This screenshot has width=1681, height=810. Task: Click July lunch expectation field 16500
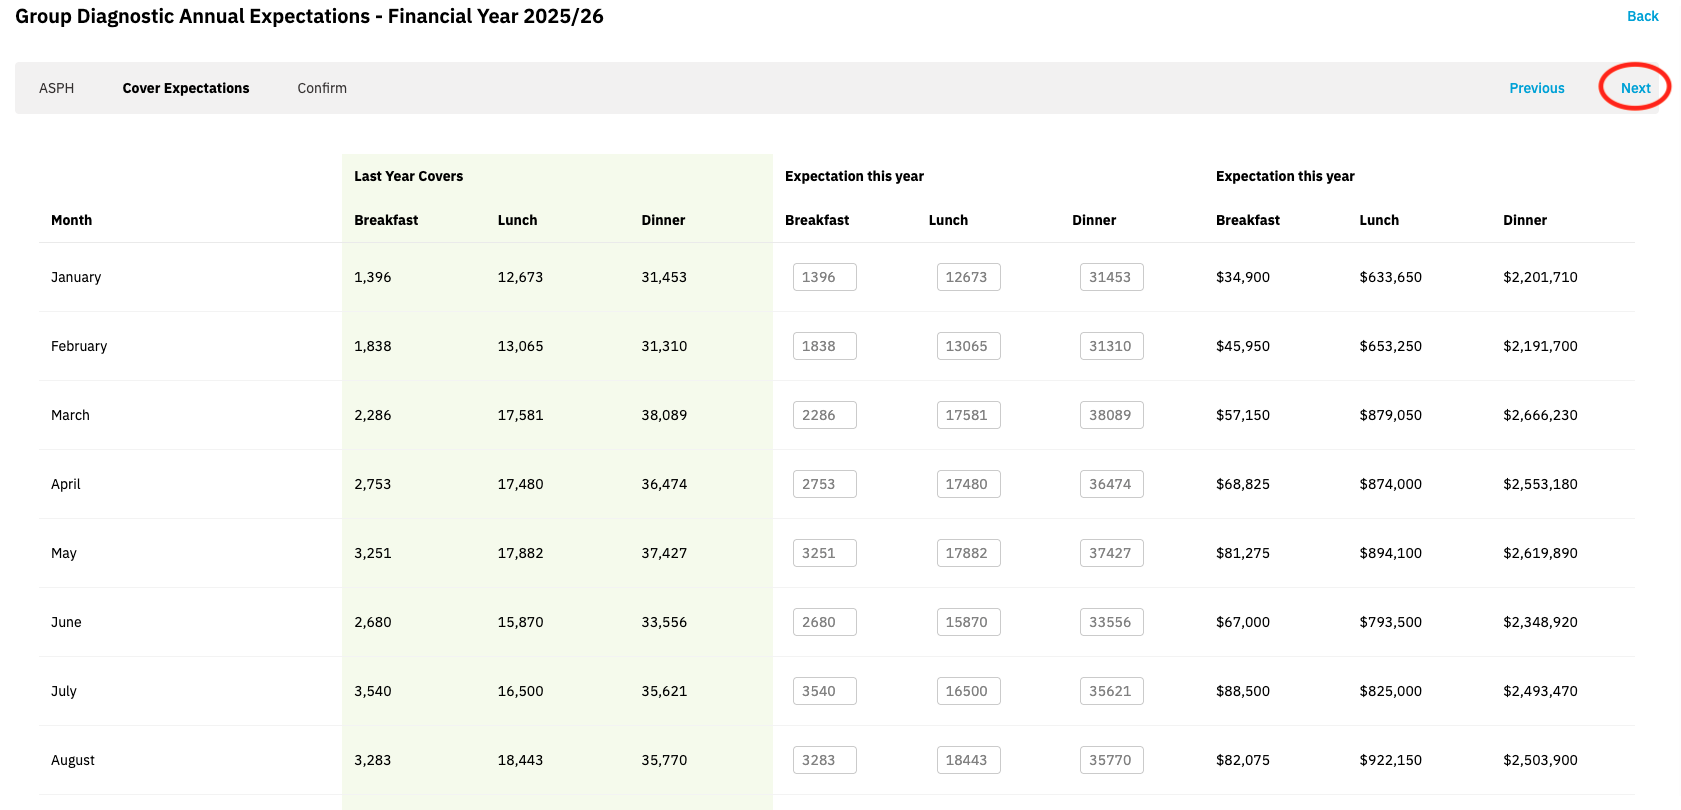pos(968,691)
